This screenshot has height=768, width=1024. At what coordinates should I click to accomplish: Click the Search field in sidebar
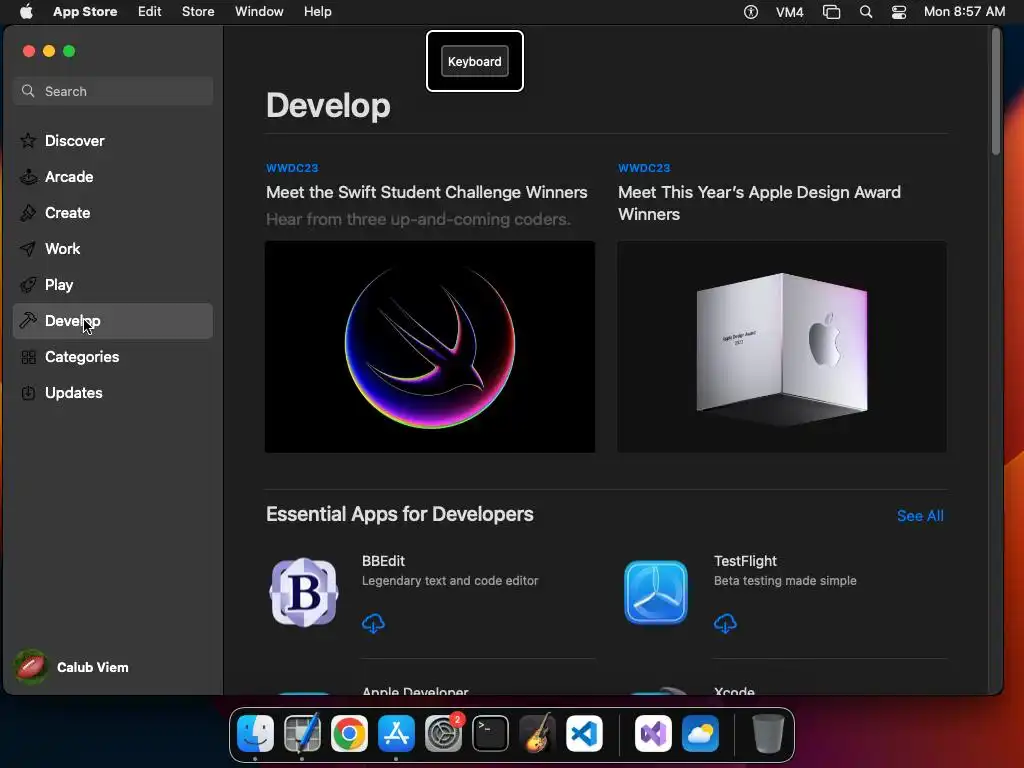point(113,91)
